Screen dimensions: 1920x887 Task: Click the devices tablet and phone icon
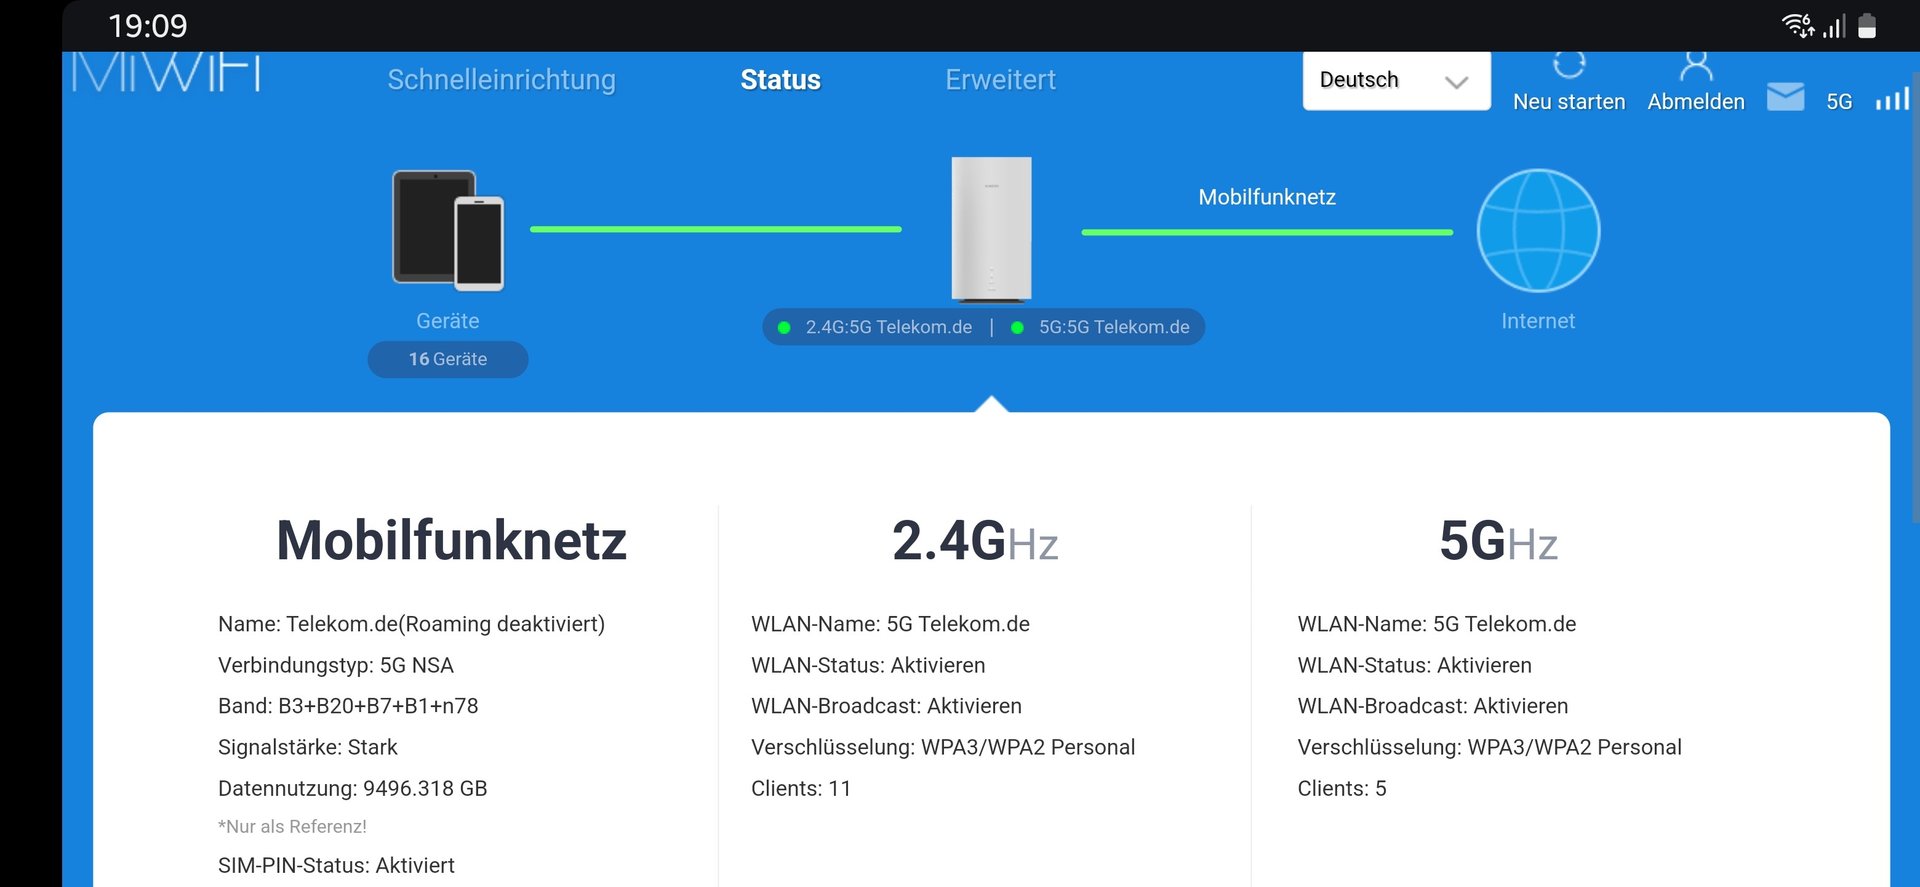click(x=448, y=231)
